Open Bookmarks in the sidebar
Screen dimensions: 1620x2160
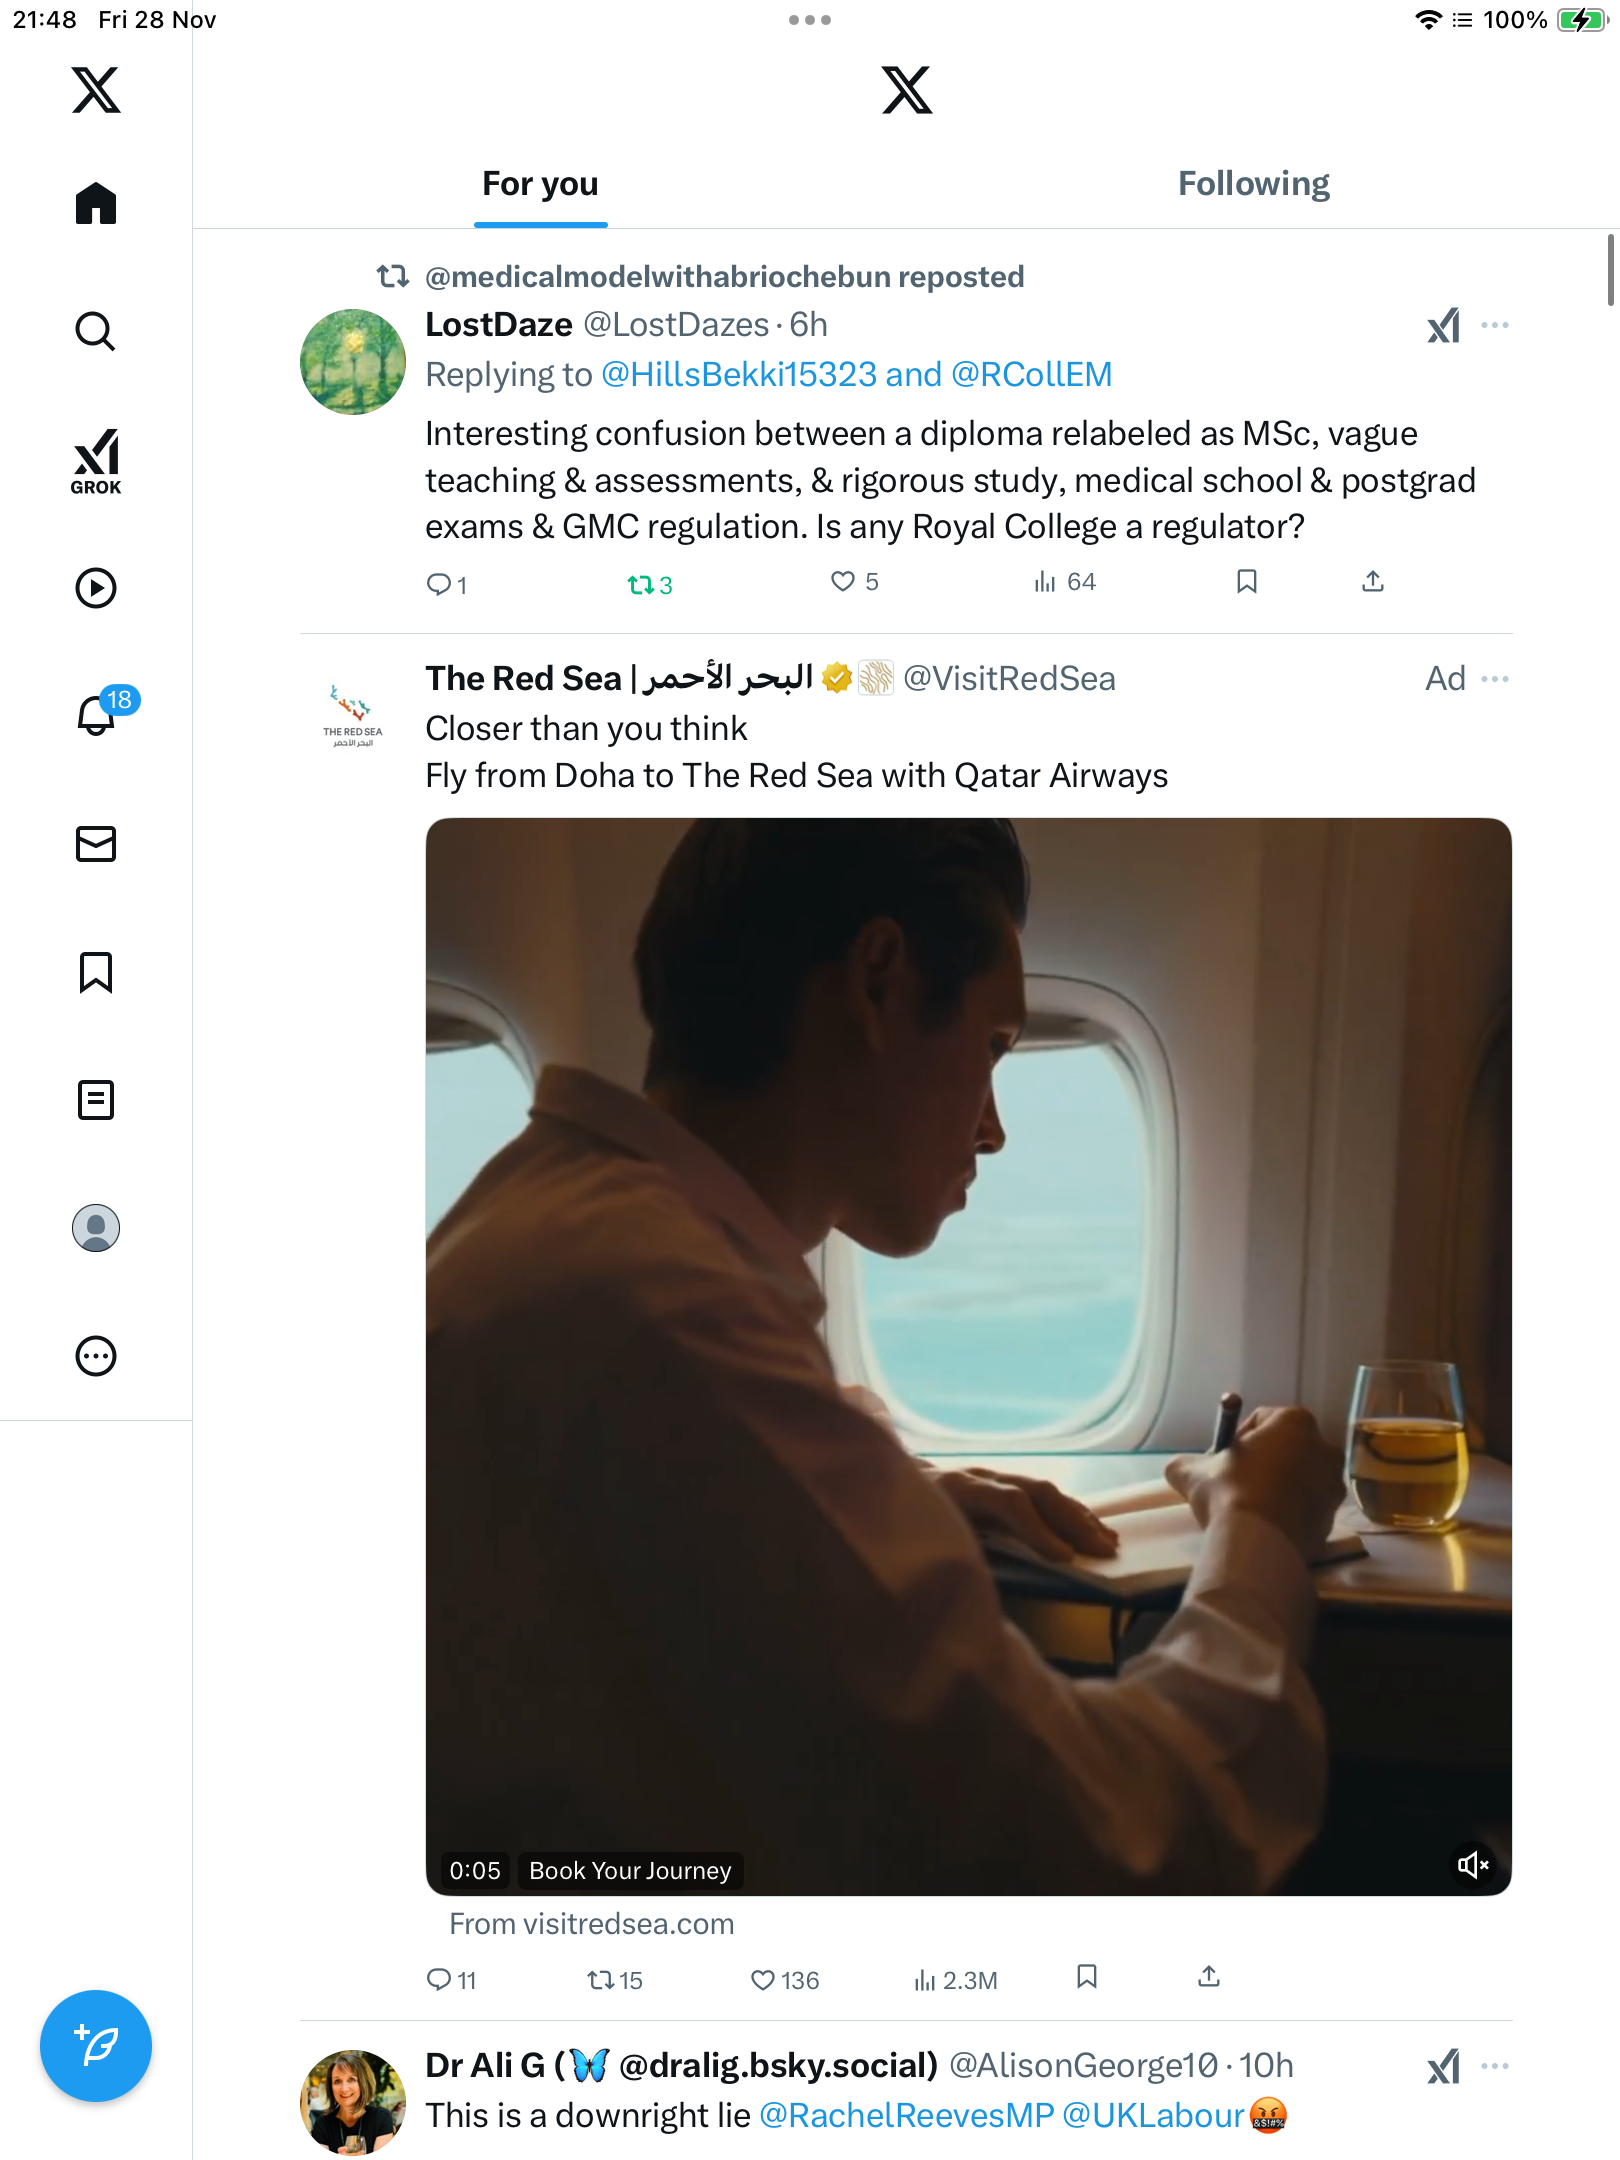[x=96, y=972]
